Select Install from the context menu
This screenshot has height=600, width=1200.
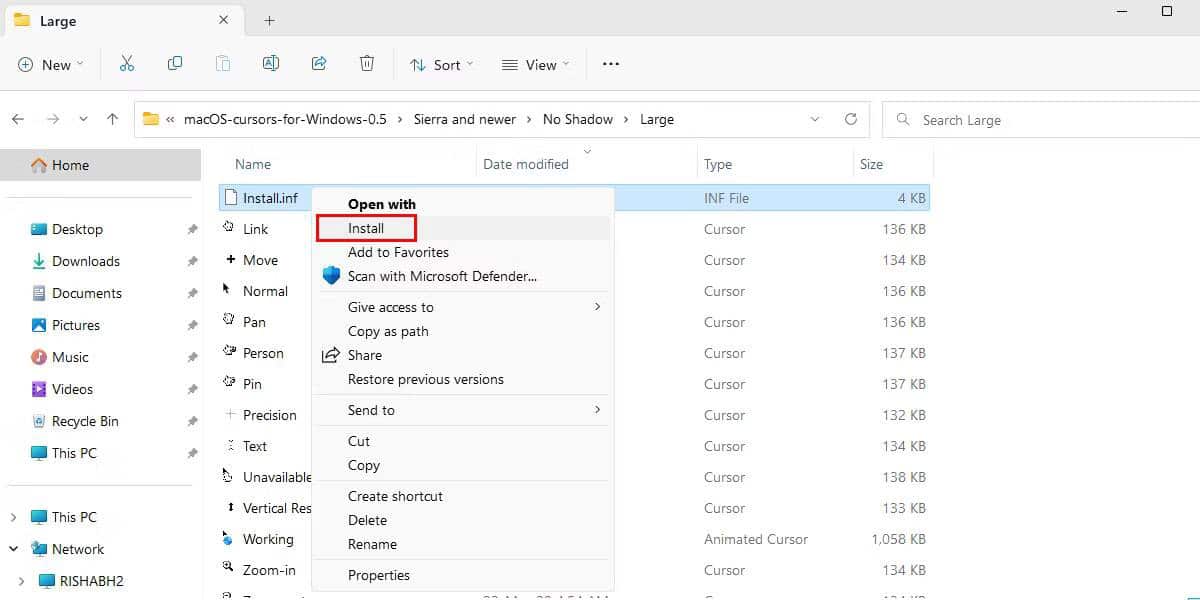[x=366, y=227]
